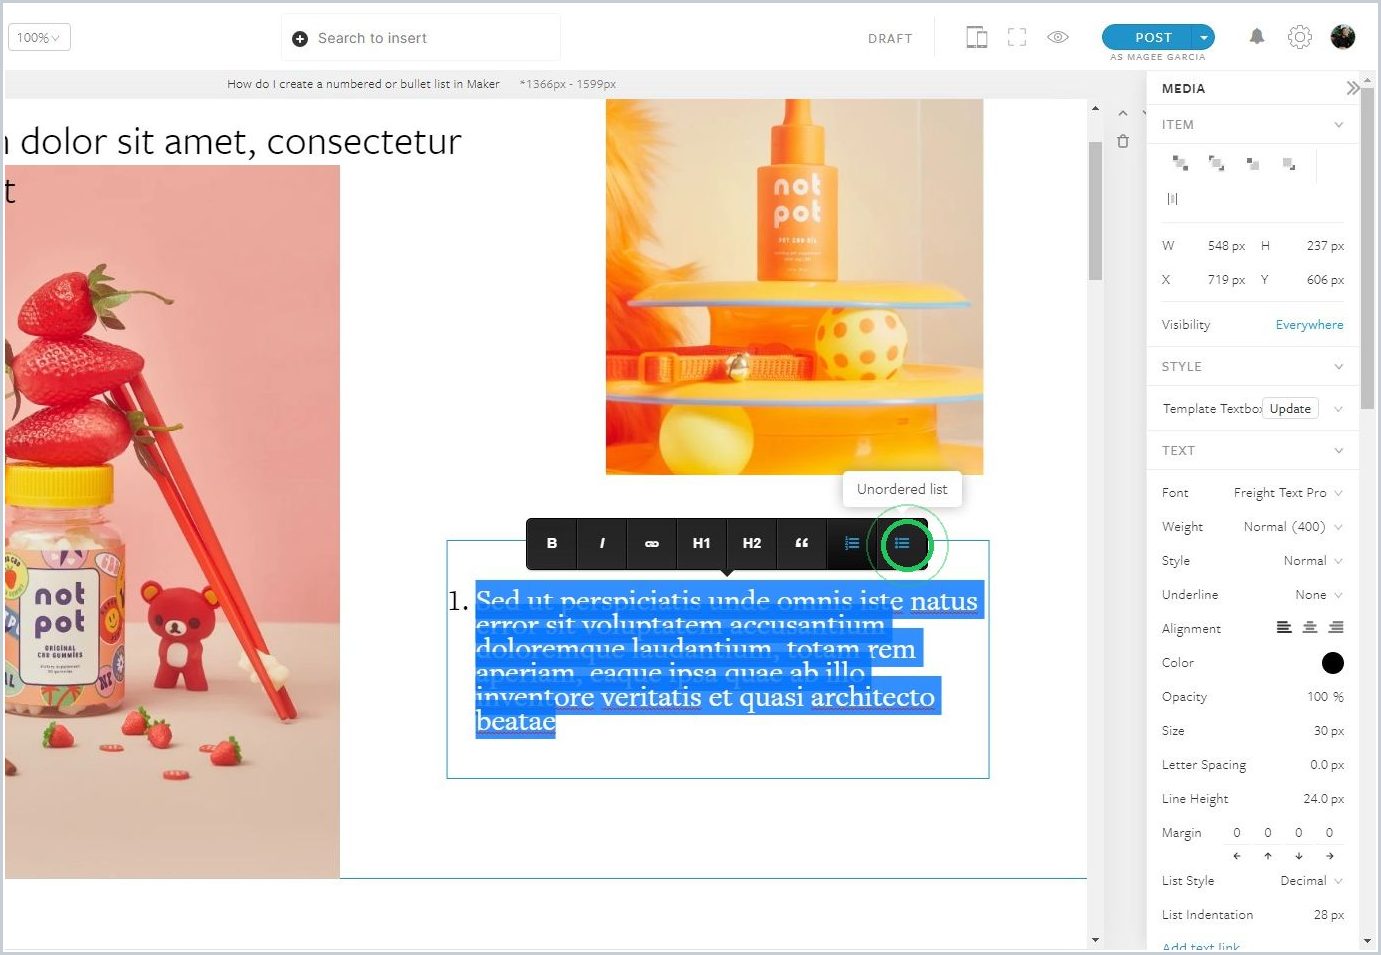Click the plus icon beside Search to insert
Image resolution: width=1381 pixels, height=955 pixels.
[x=300, y=39]
